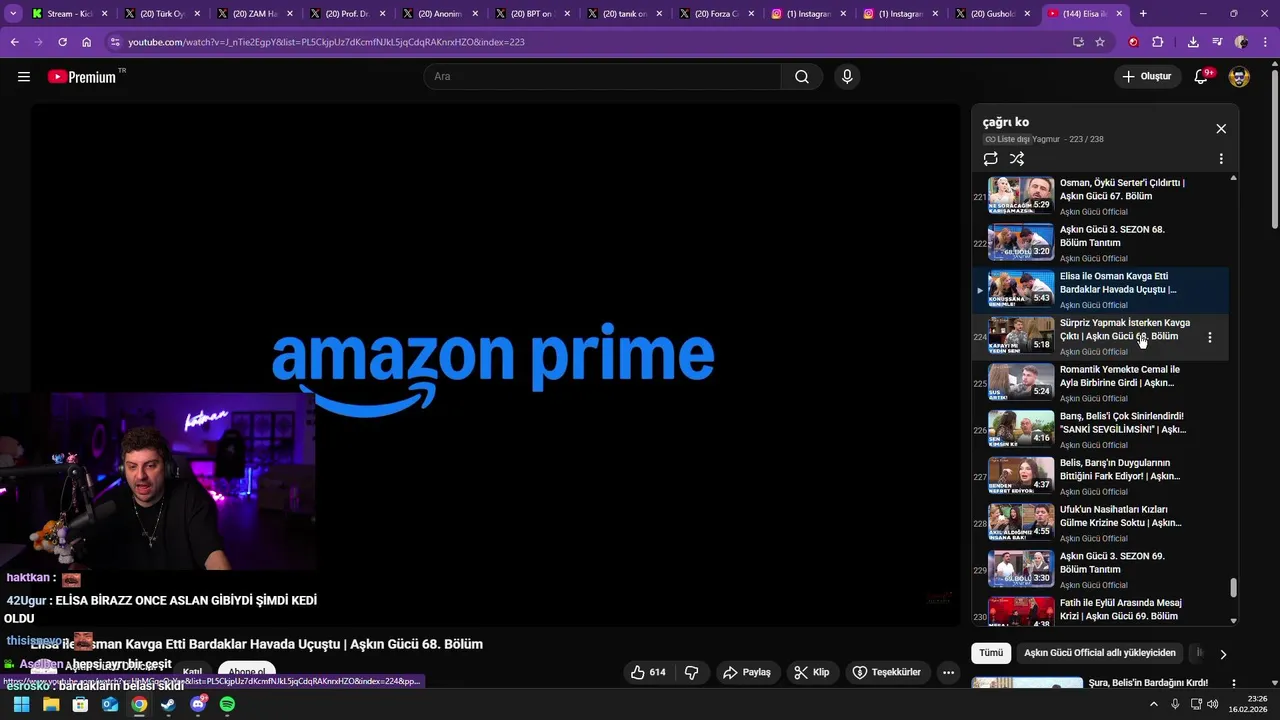Viewport: 1280px width, 720px height.
Task: Click the Liste dışı playlist label
Action: 1007,139
